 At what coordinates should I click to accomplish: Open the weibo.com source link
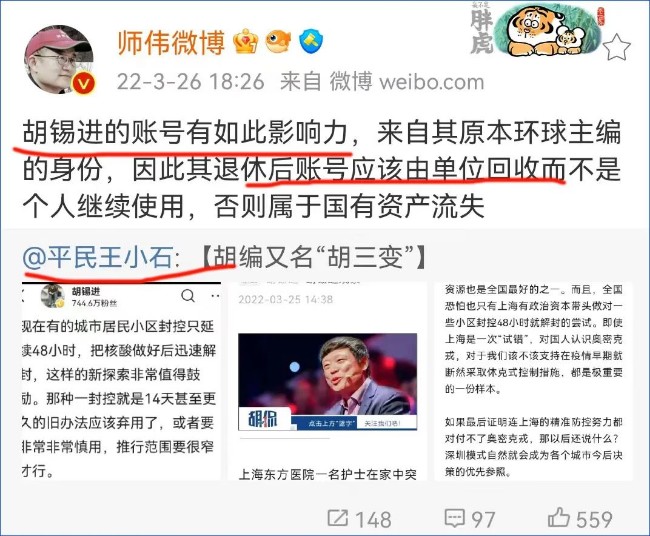[x=432, y=82]
